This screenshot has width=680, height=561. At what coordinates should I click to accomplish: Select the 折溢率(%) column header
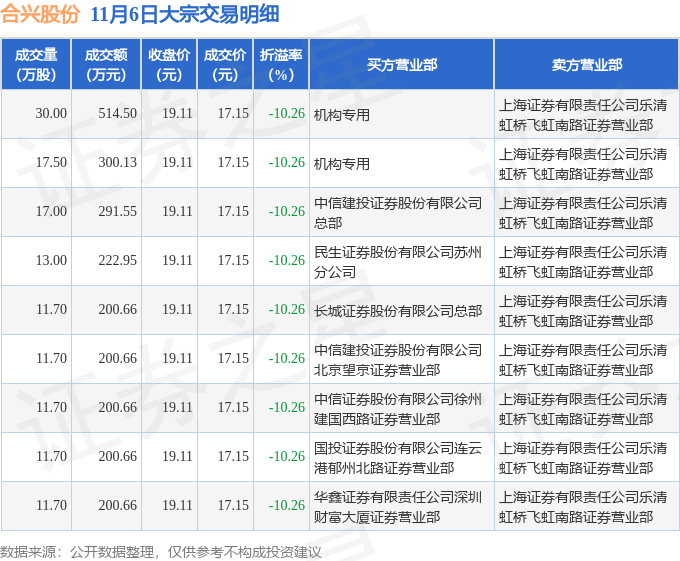click(x=281, y=65)
